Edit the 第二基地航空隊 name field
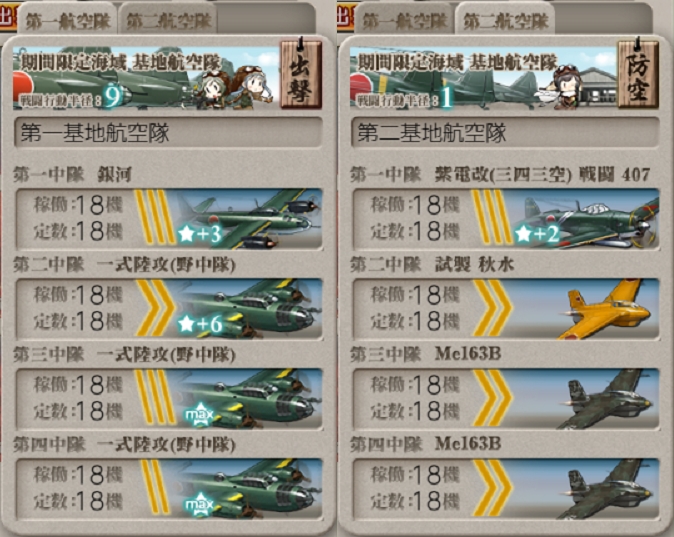The height and width of the screenshot is (537, 674). [x=505, y=132]
